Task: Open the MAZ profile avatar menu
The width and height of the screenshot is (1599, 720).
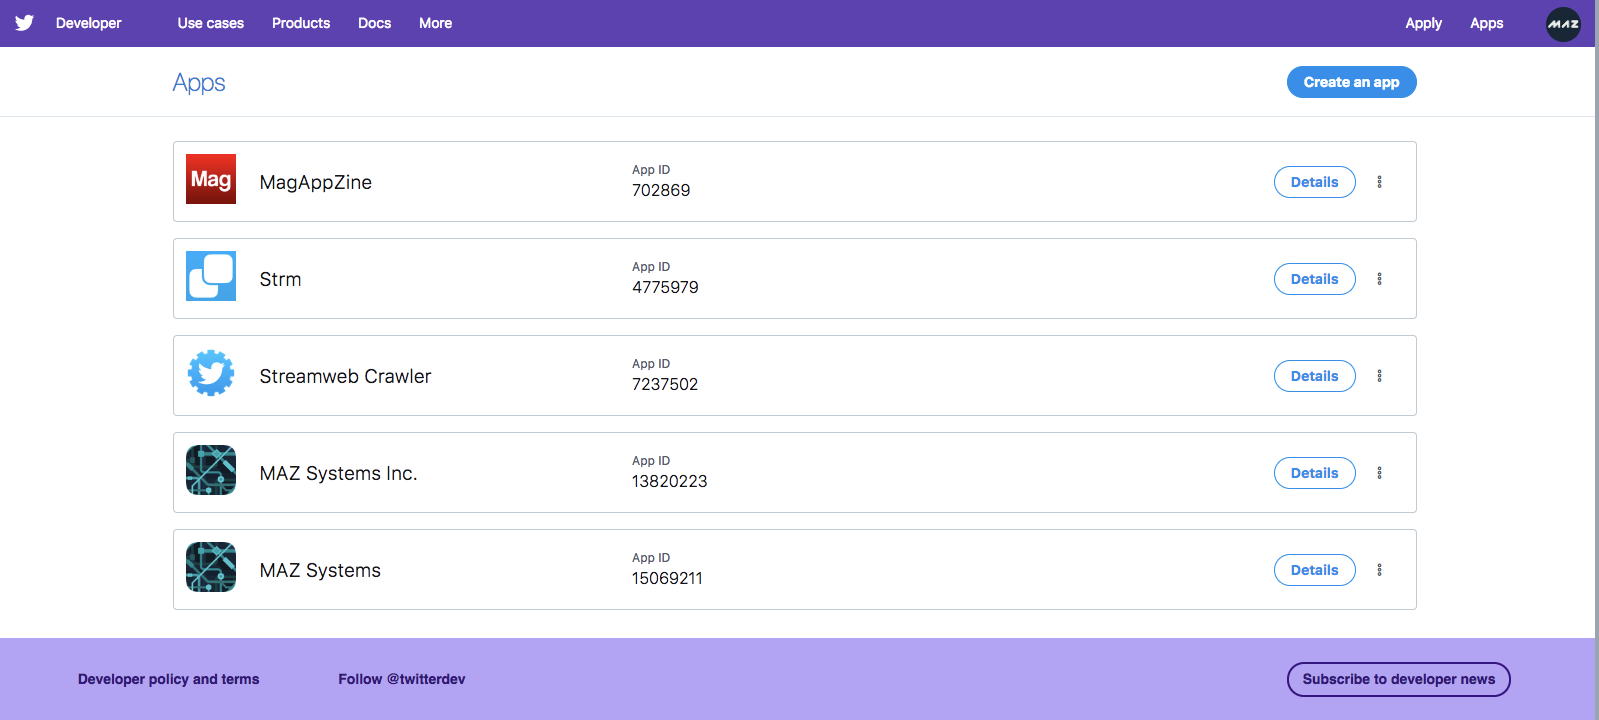Action: (x=1563, y=24)
